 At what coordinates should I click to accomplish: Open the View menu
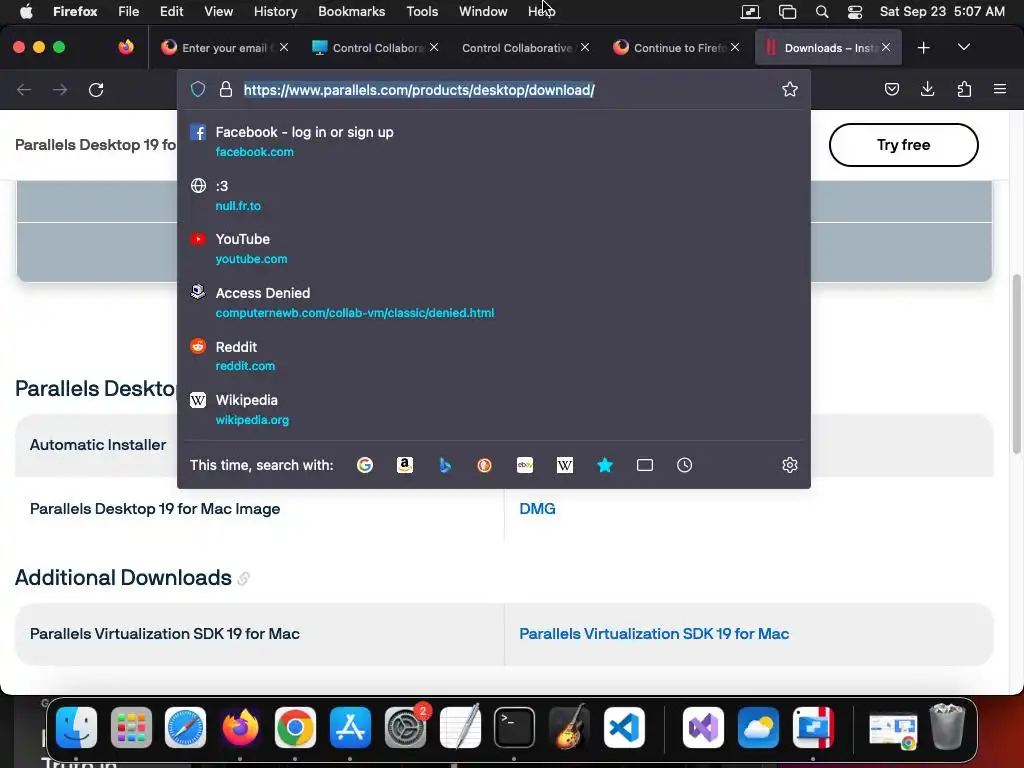point(218,11)
